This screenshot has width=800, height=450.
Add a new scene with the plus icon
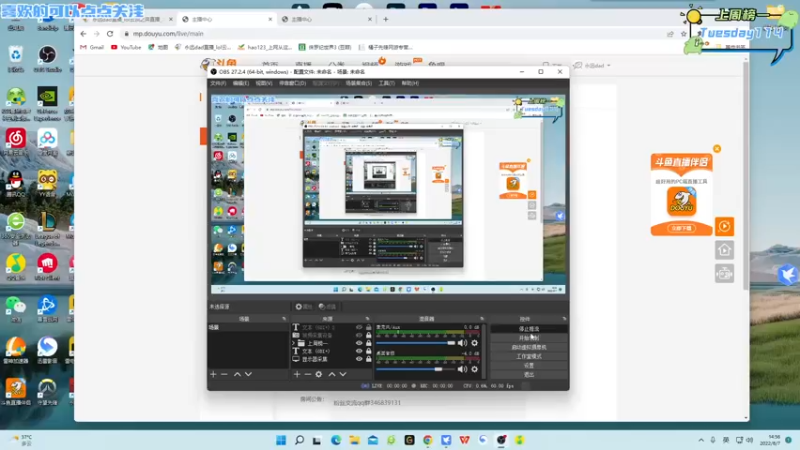213,374
